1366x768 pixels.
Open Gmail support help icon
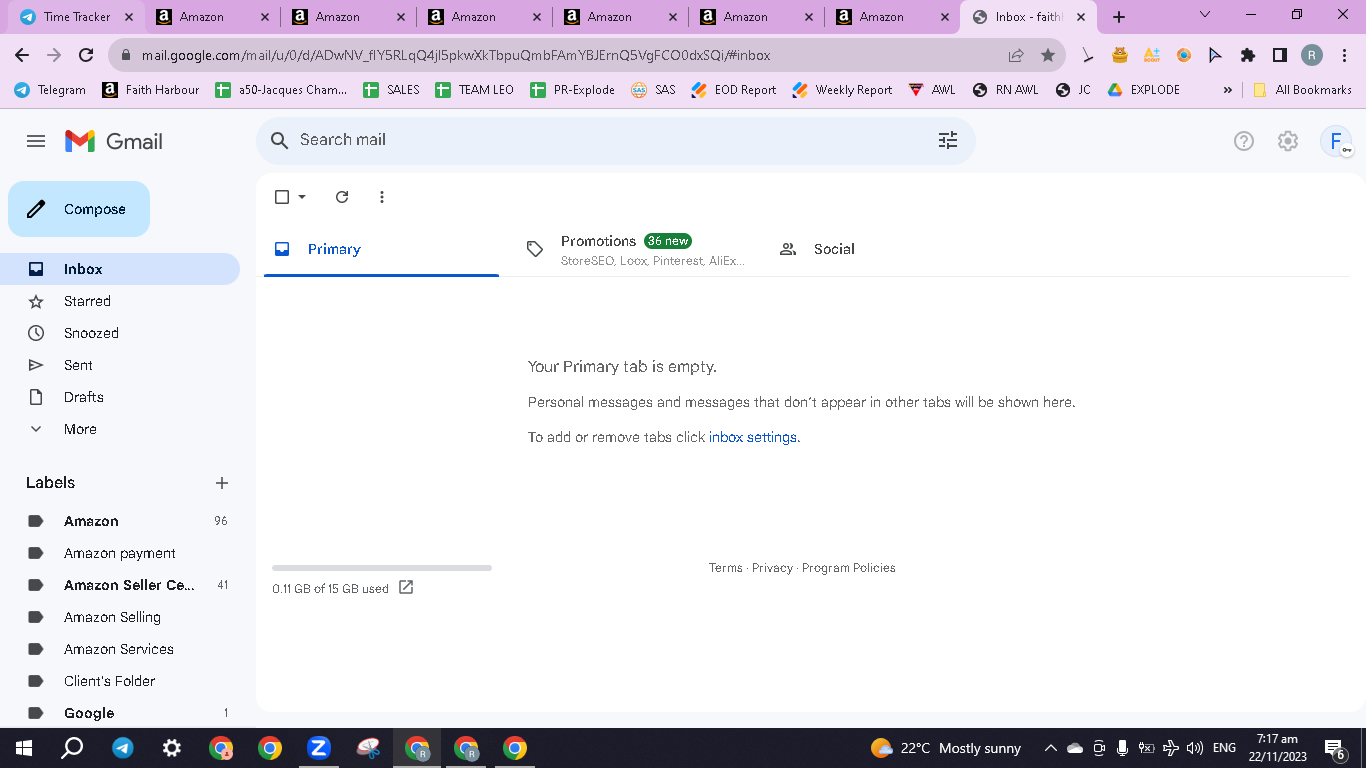click(x=1243, y=141)
